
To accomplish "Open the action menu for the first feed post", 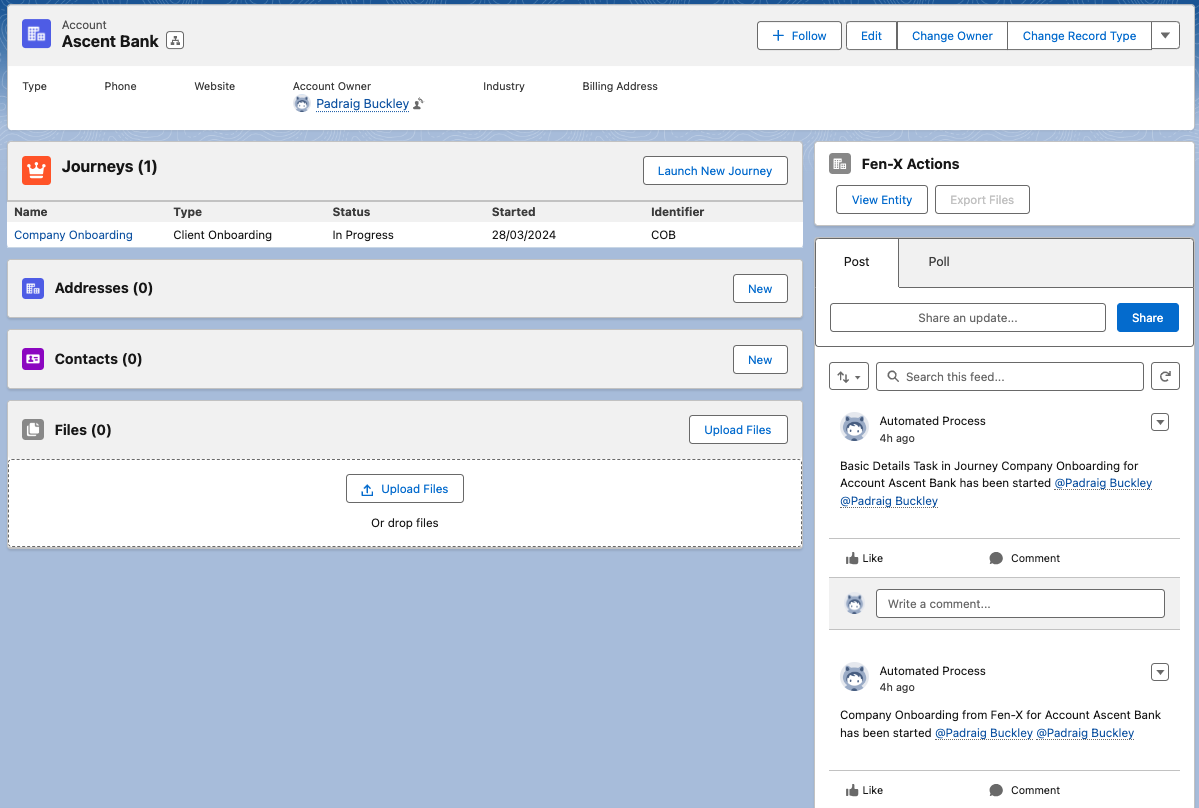I will tap(1160, 422).
